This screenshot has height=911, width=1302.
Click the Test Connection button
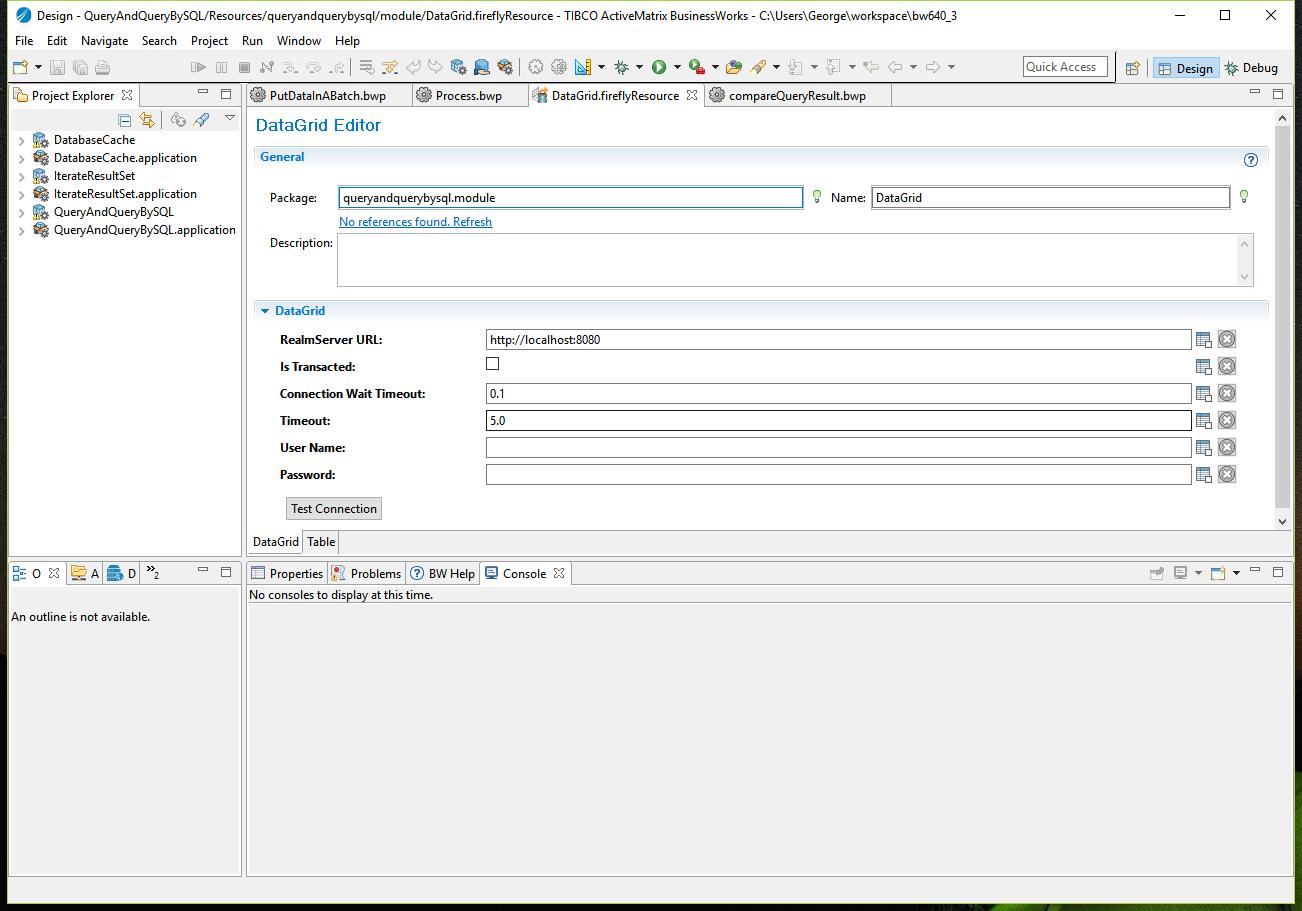333,509
